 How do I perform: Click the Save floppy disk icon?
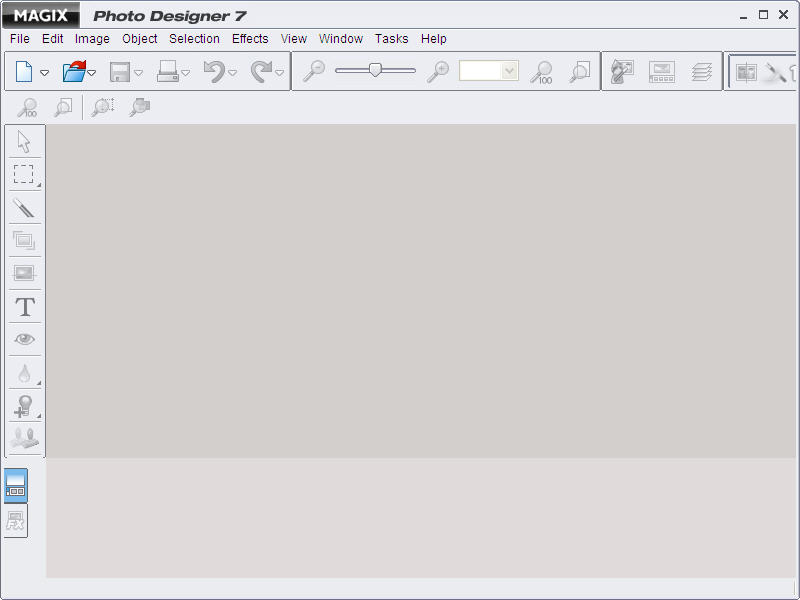pos(120,72)
